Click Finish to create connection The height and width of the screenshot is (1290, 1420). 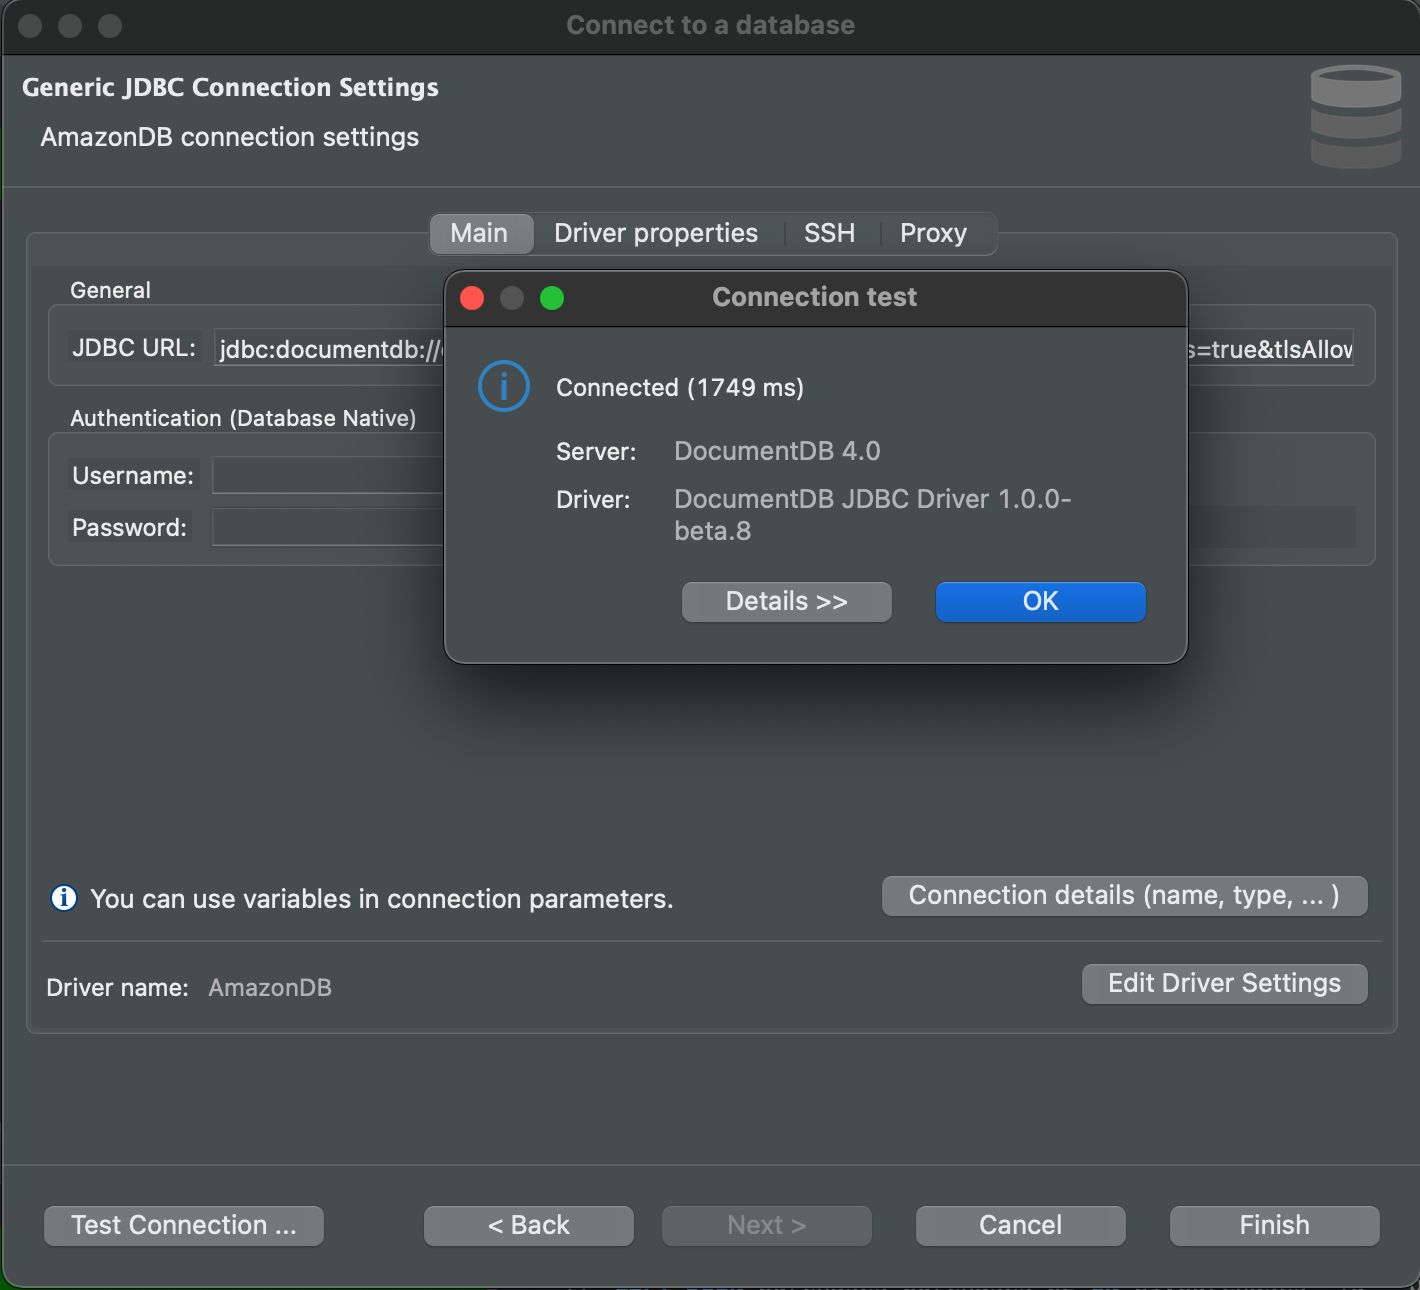pyautogui.click(x=1274, y=1225)
